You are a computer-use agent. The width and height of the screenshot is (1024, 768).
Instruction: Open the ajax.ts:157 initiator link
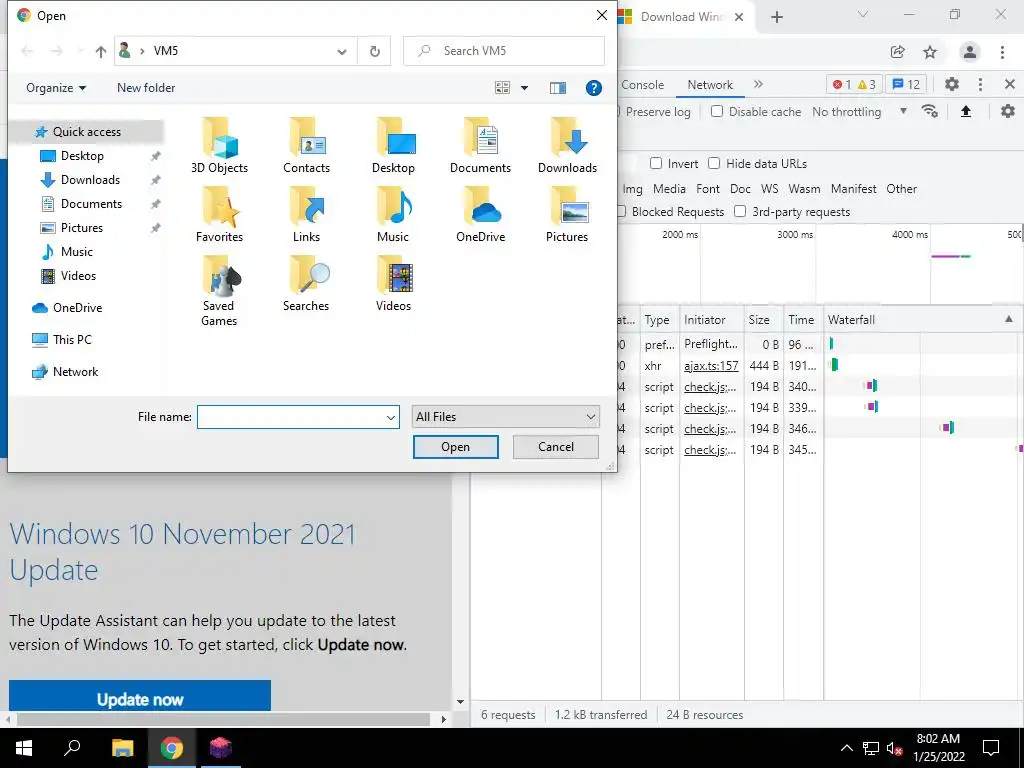pyautogui.click(x=711, y=366)
